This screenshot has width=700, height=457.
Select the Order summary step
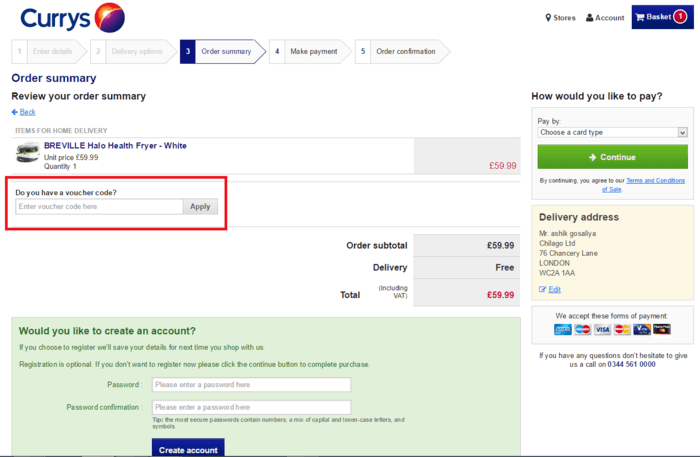coord(221,51)
